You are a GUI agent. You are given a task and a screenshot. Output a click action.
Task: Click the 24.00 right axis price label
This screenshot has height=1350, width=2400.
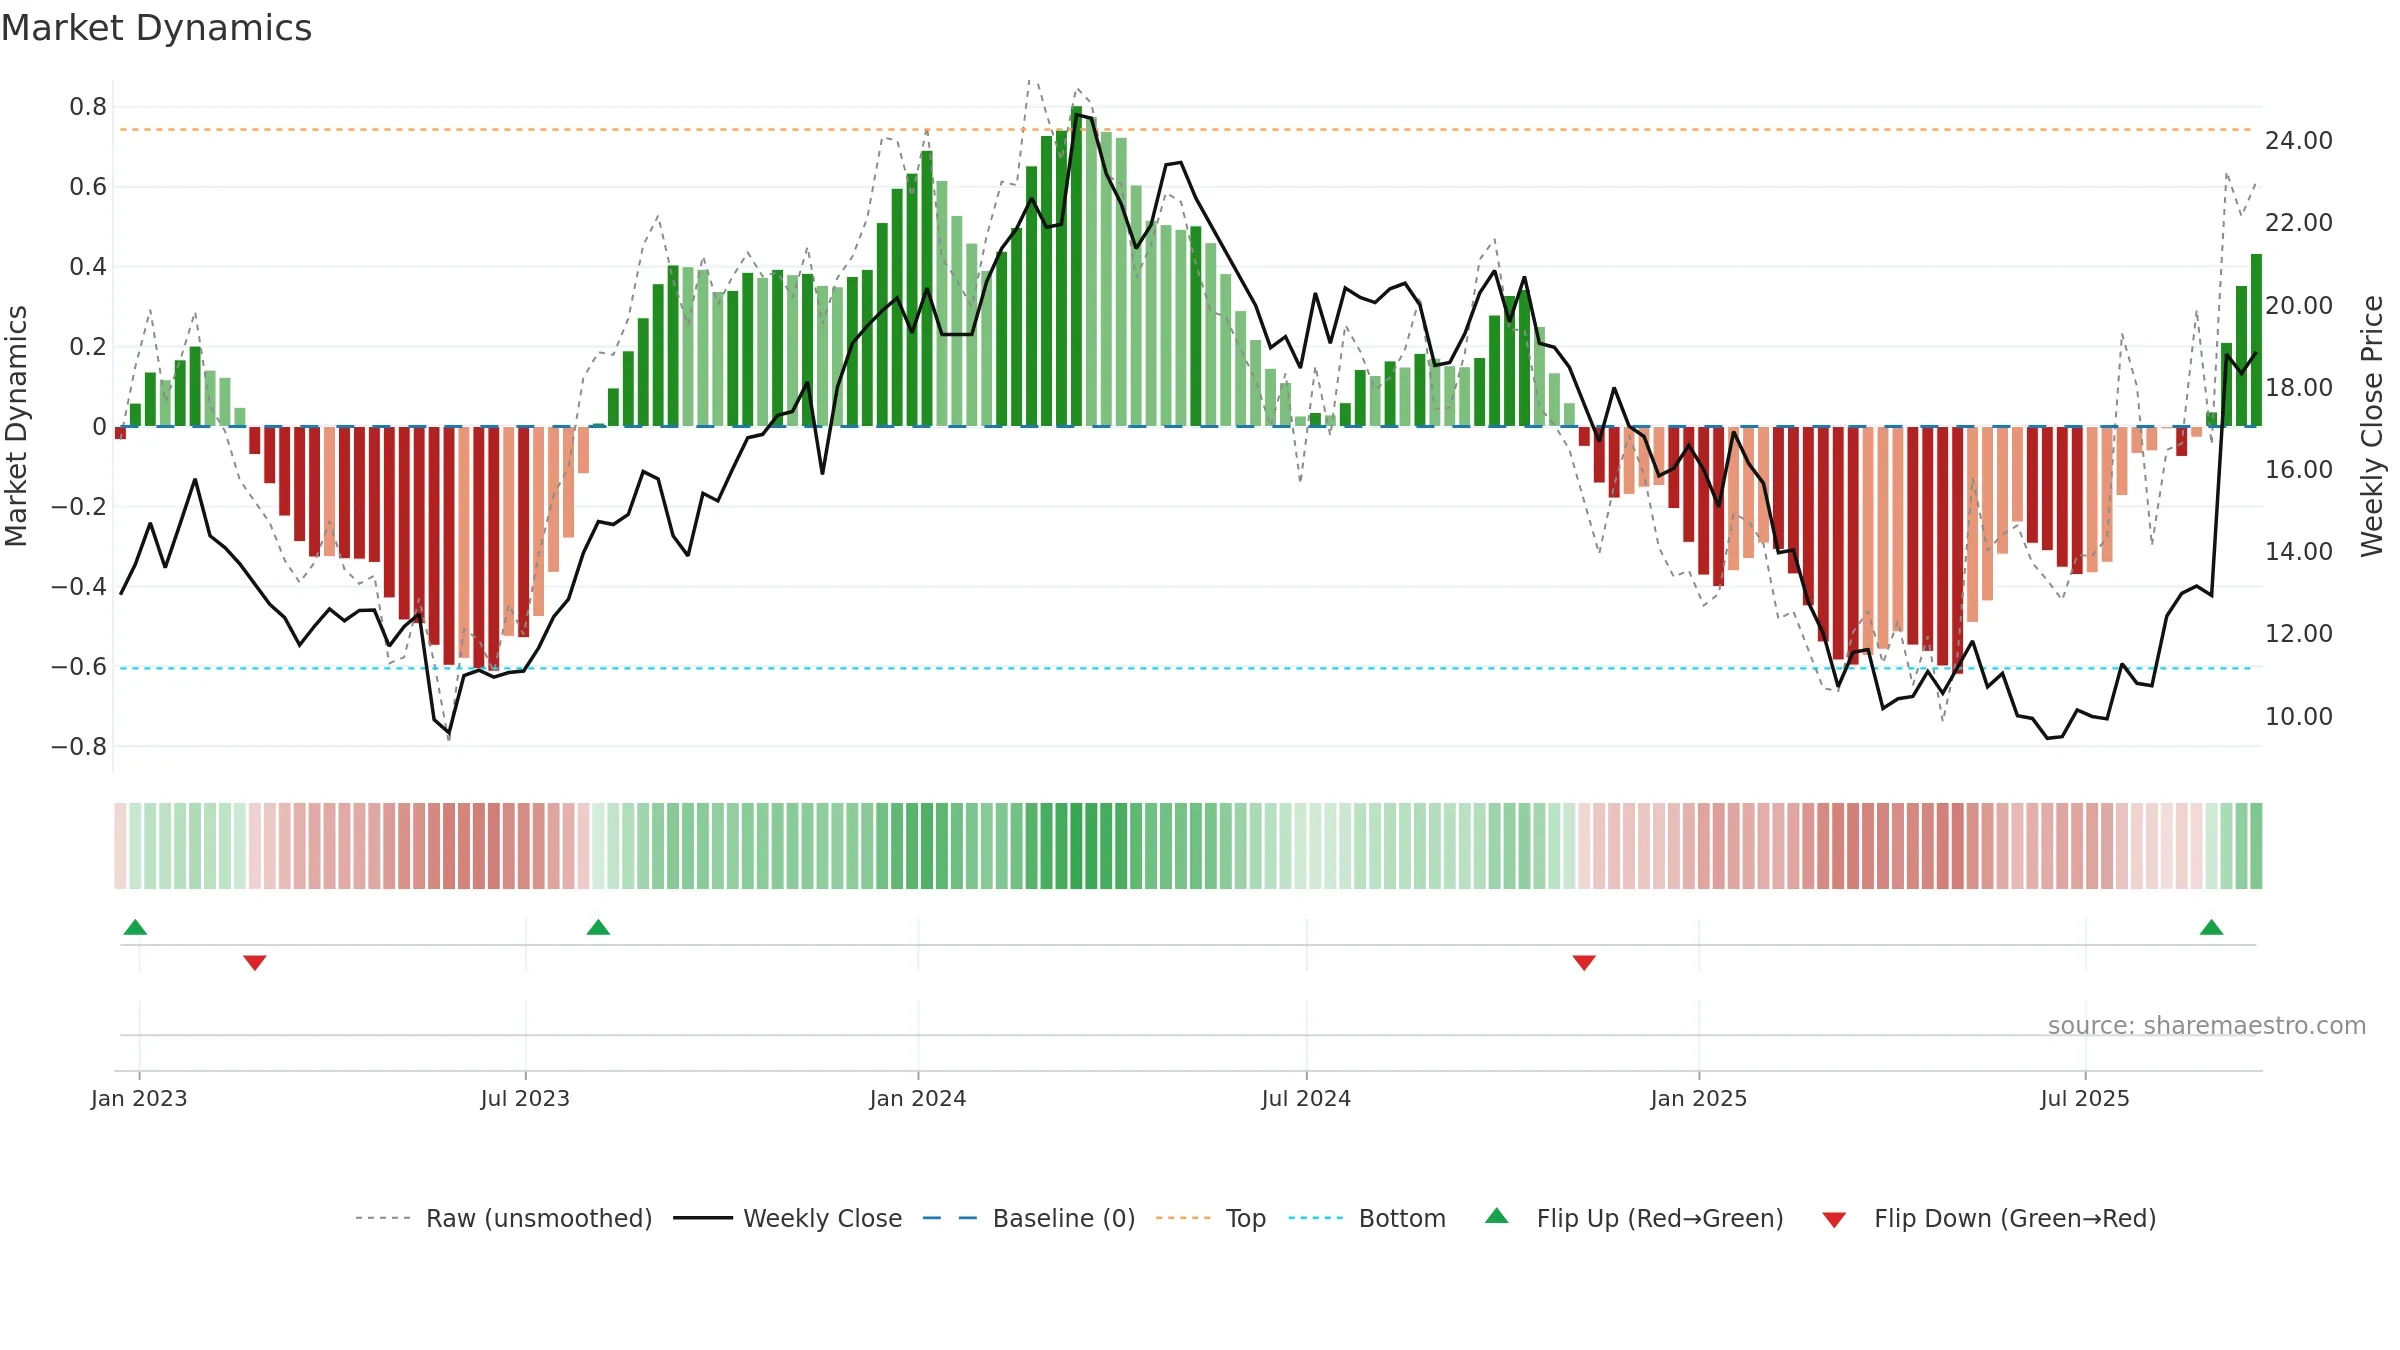point(2299,141)
